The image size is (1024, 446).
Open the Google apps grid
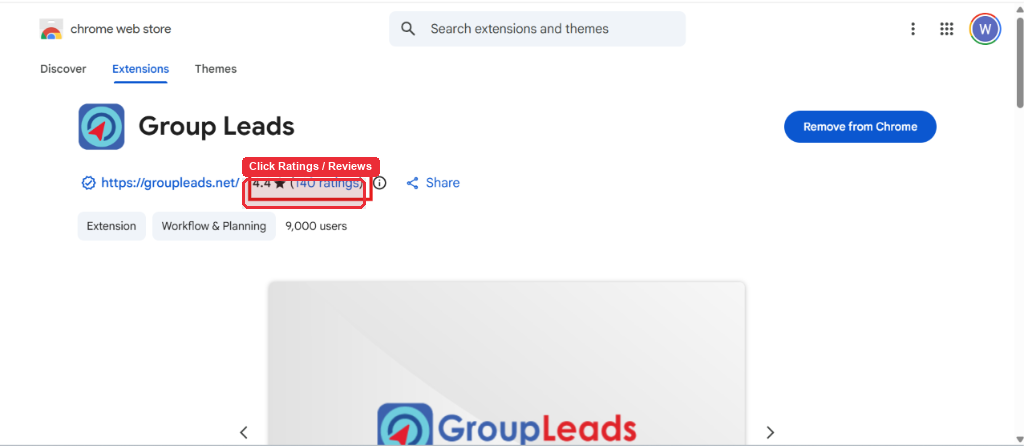[946, 29]
